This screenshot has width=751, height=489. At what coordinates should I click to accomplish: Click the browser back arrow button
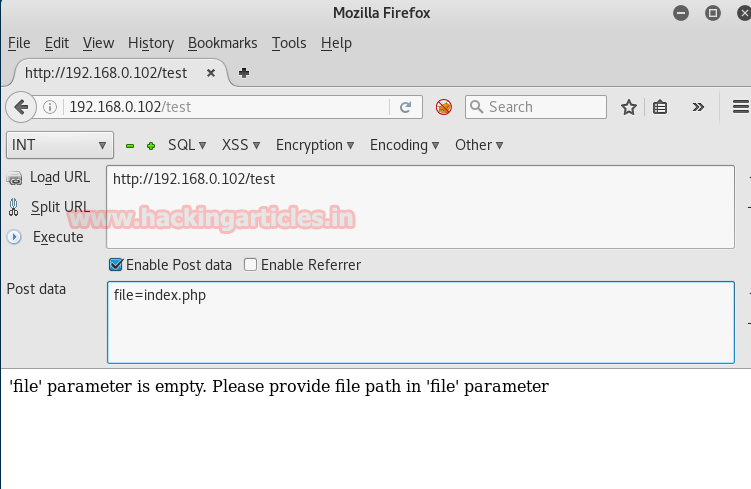21,107
